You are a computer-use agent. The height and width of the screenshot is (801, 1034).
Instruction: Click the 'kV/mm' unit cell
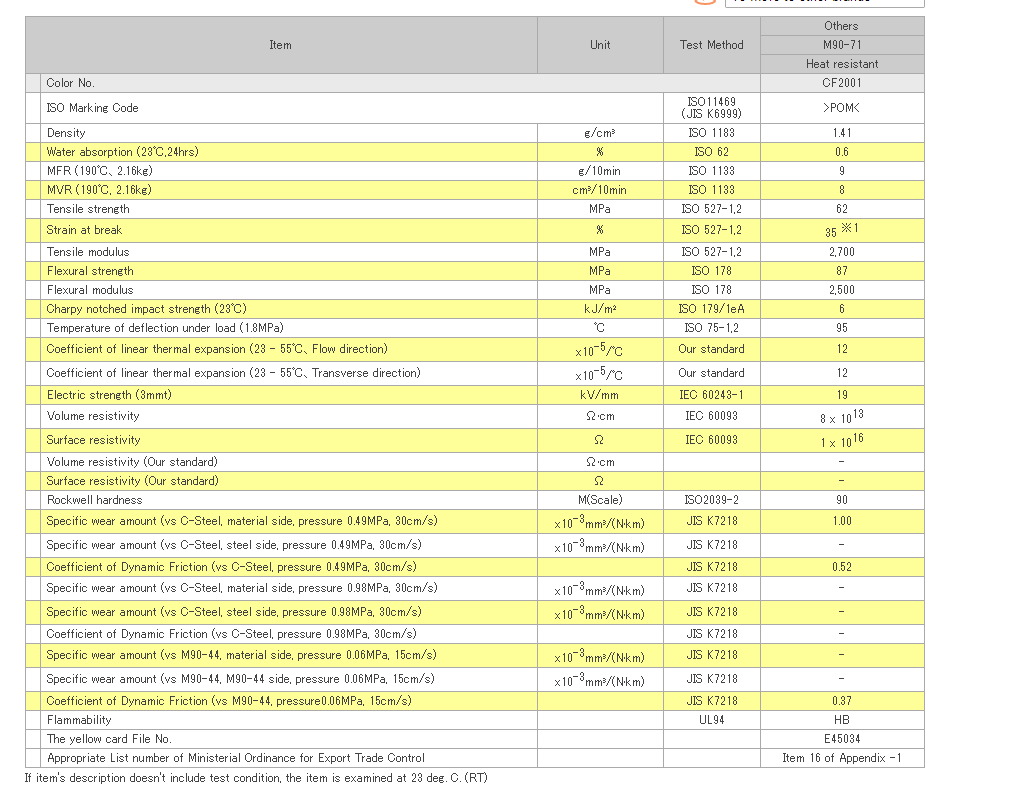coord(599,396)
